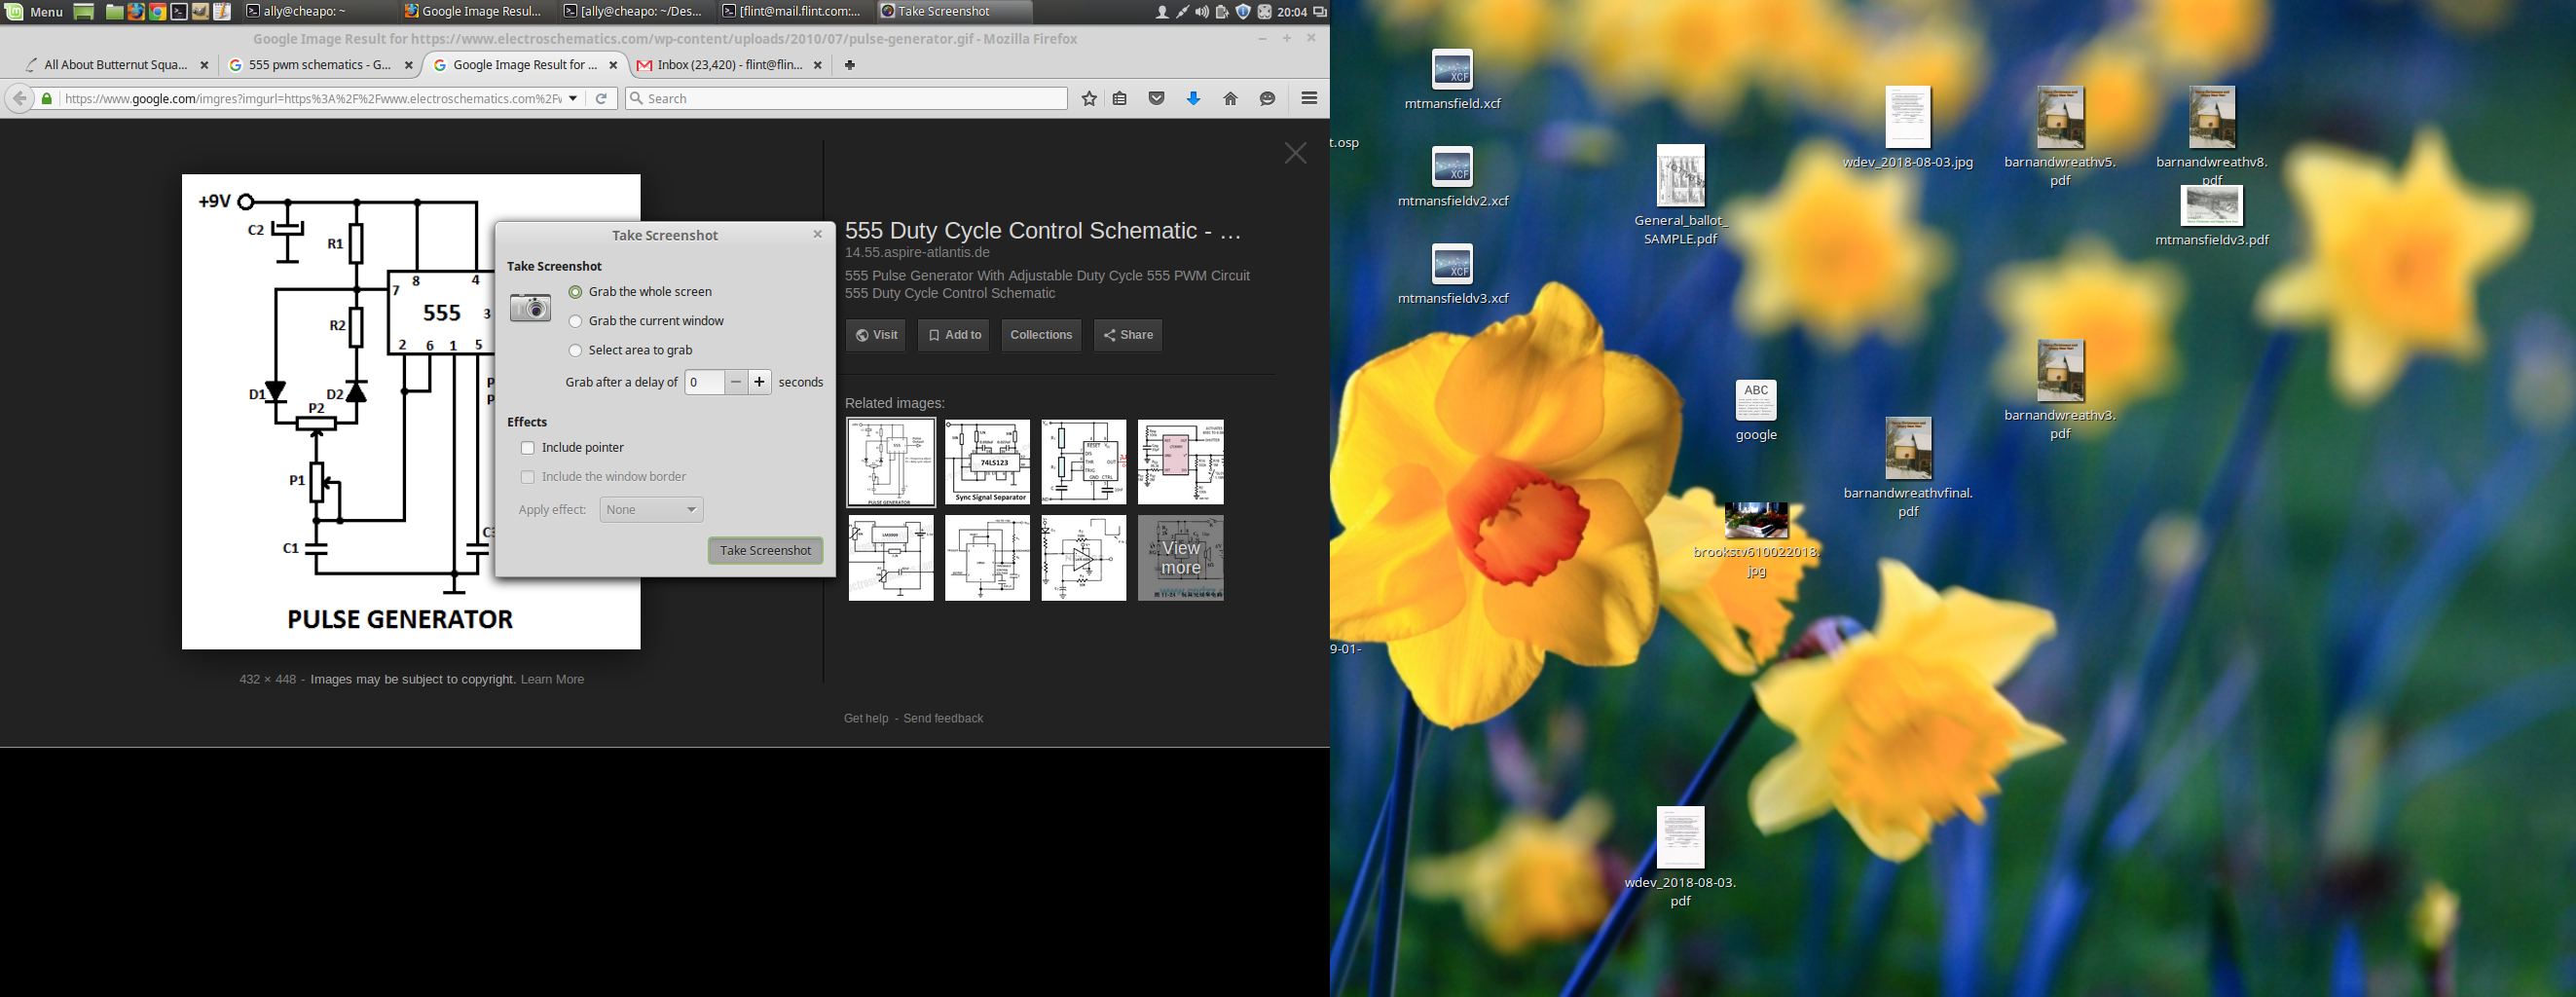Switch to the Gmail Inbox tab
Image resolution: width=2576 pixels, height=997 pixels.
pos(729,65)
